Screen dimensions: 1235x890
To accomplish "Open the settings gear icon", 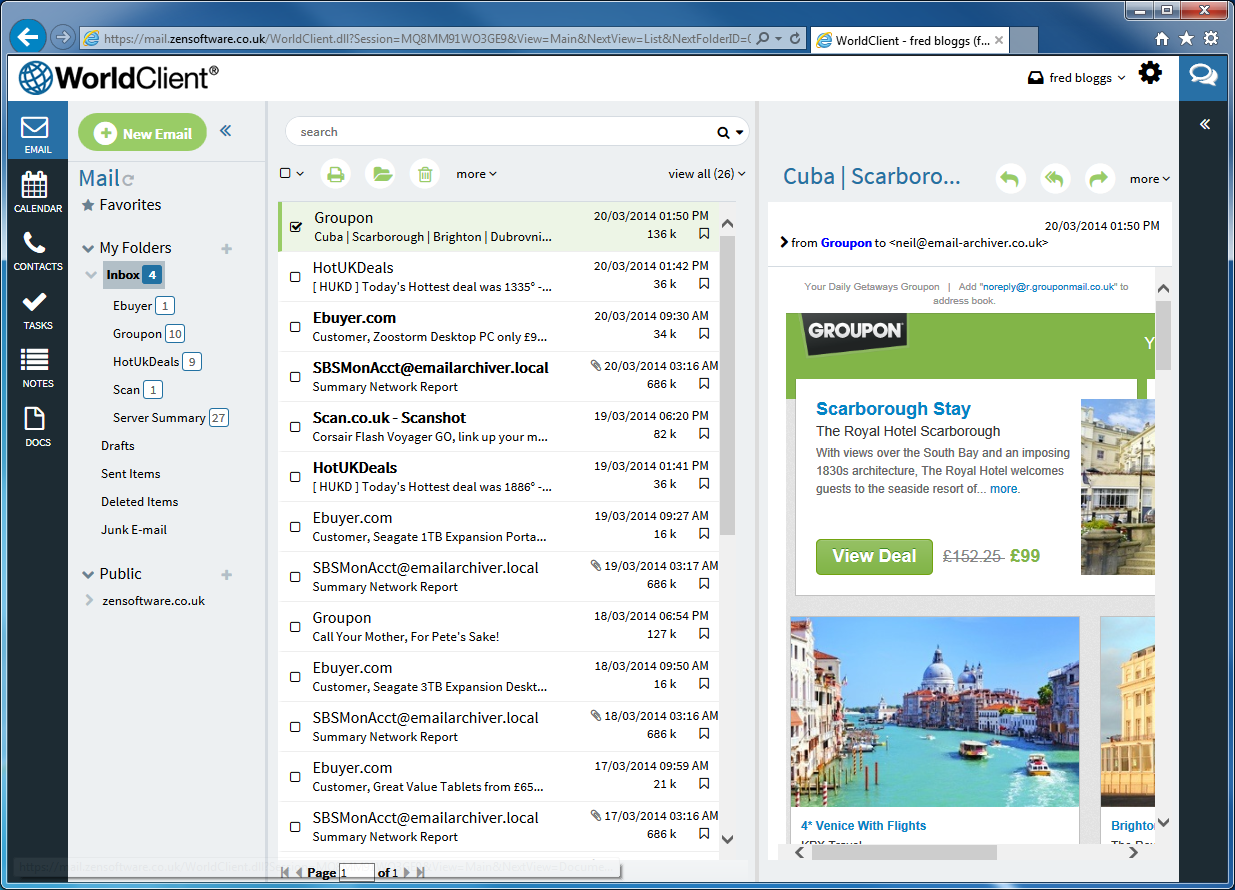I will [x=1151, y=73].
